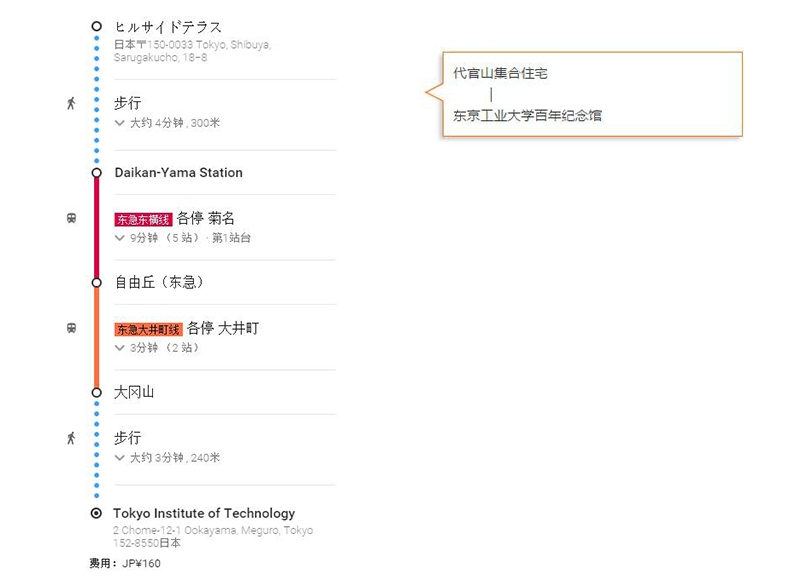Click the 代官山集合住宅 callout text

500,73
